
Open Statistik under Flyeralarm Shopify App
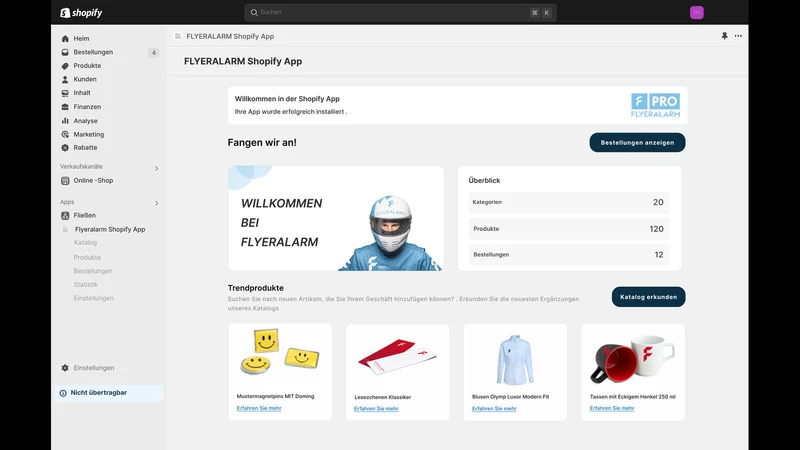tap(86, 285)
